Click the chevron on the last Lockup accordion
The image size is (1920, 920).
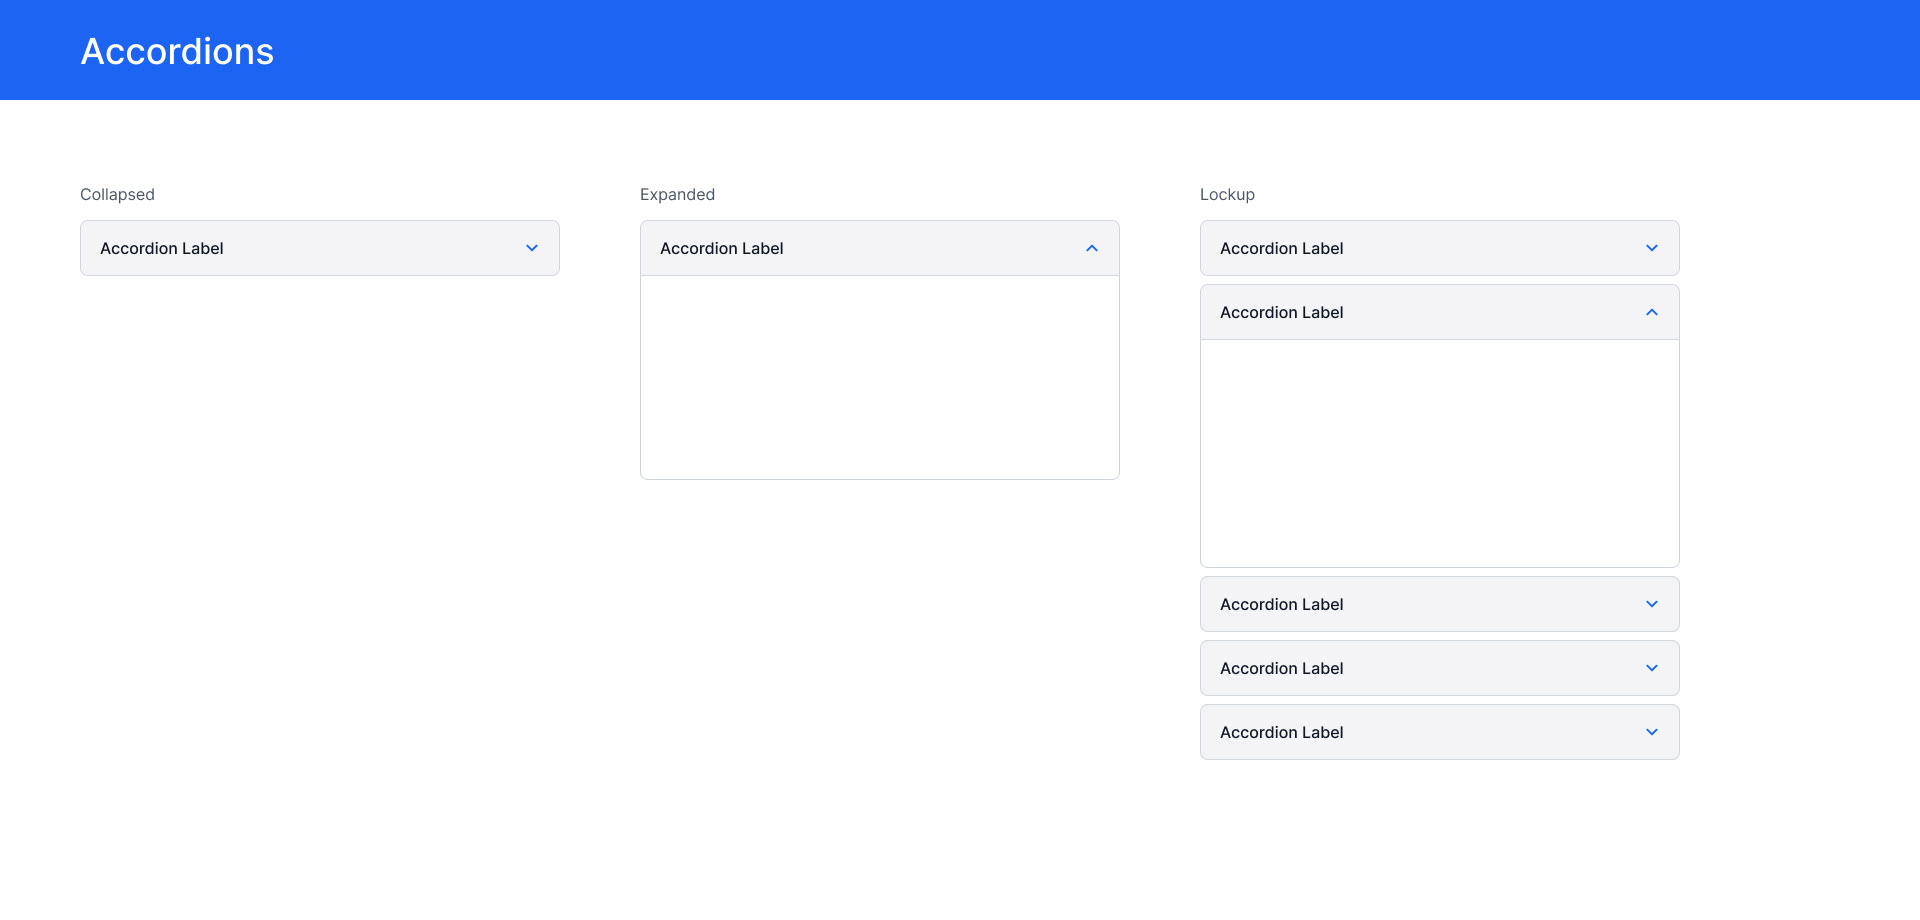click(x=1652, y=732)
